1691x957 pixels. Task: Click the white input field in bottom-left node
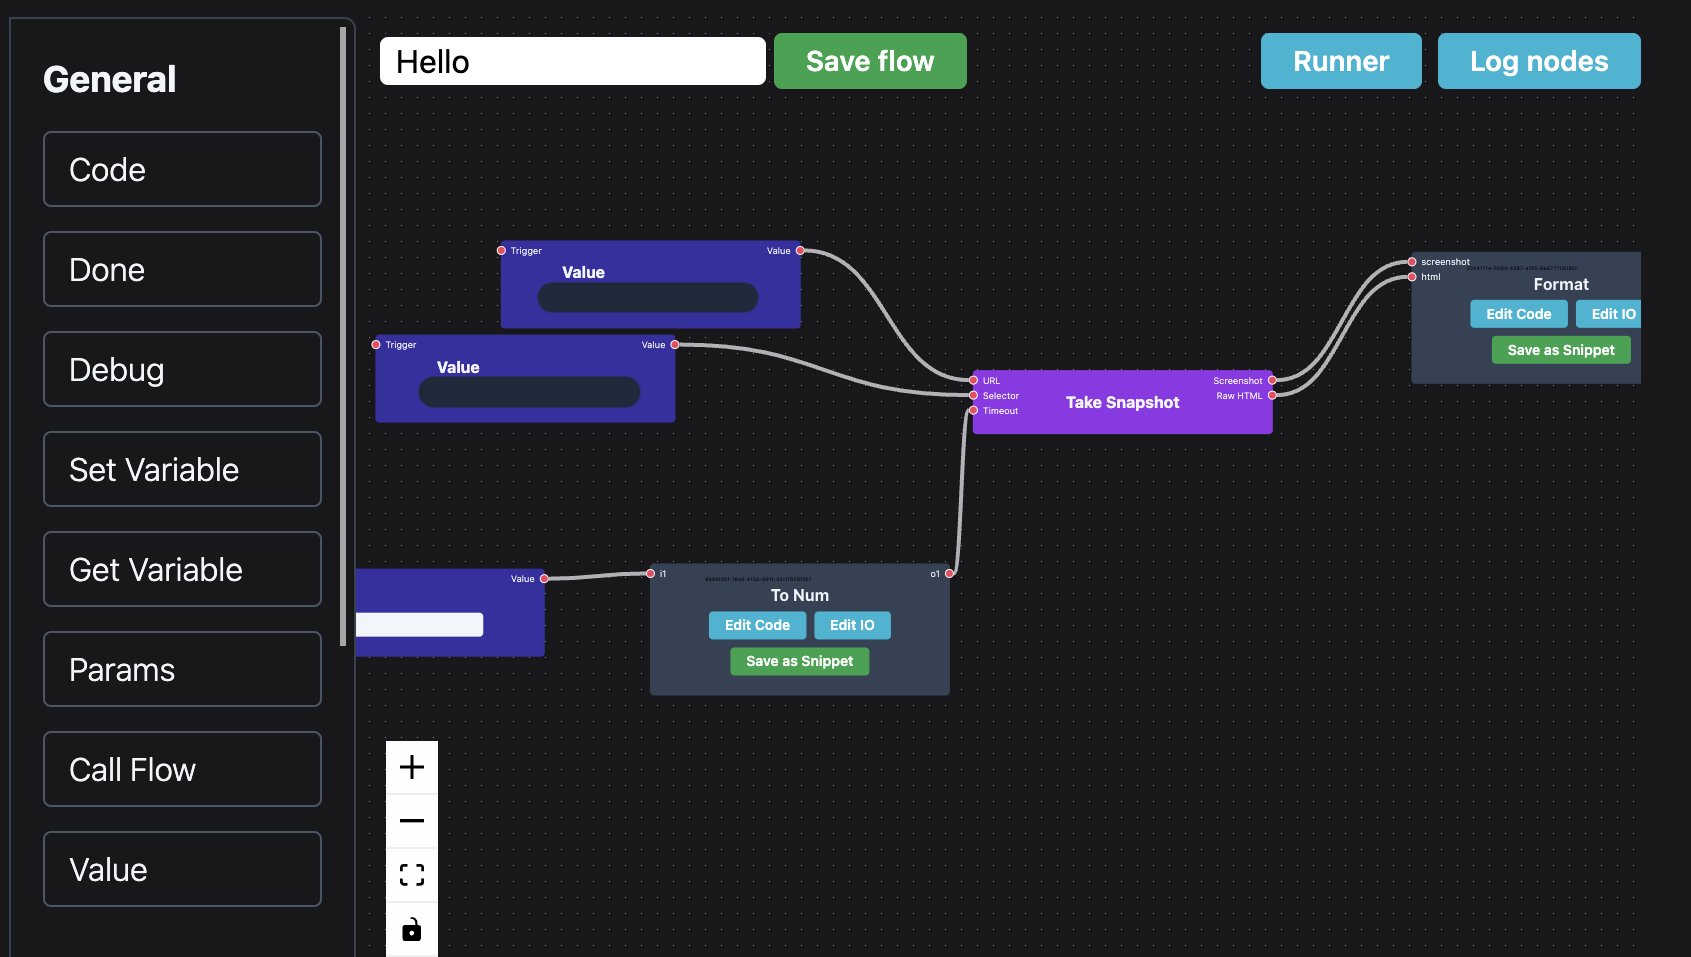click(419, 624)
